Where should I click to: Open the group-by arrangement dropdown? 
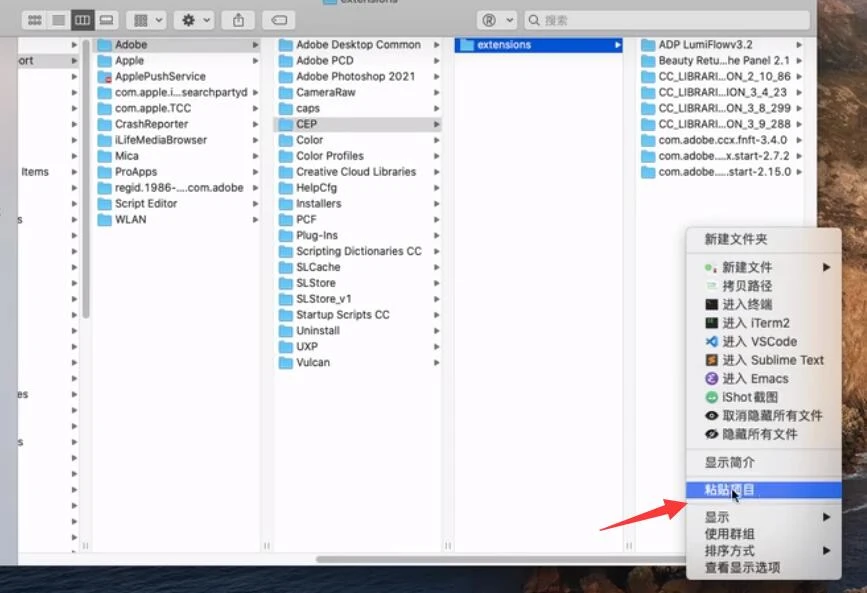point(146,20)
